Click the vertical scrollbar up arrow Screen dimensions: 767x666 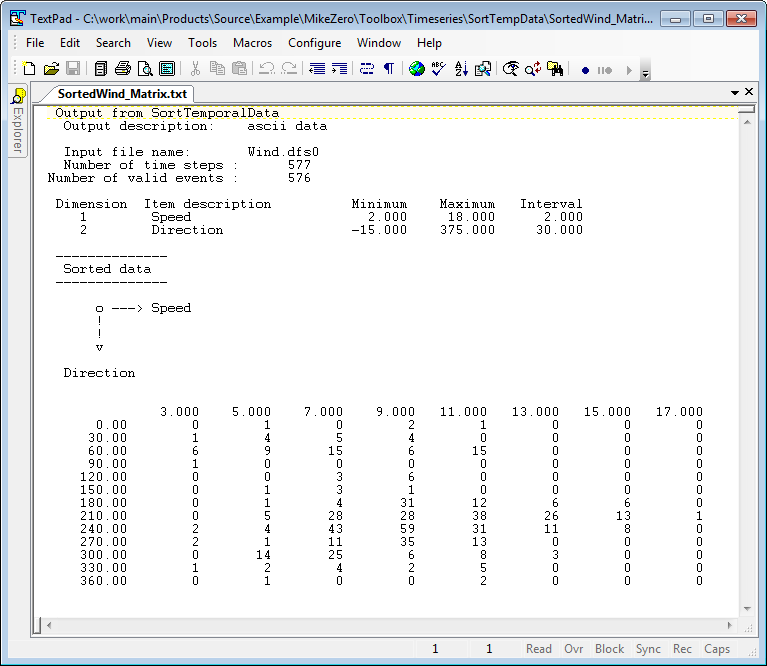pos(747,122)
